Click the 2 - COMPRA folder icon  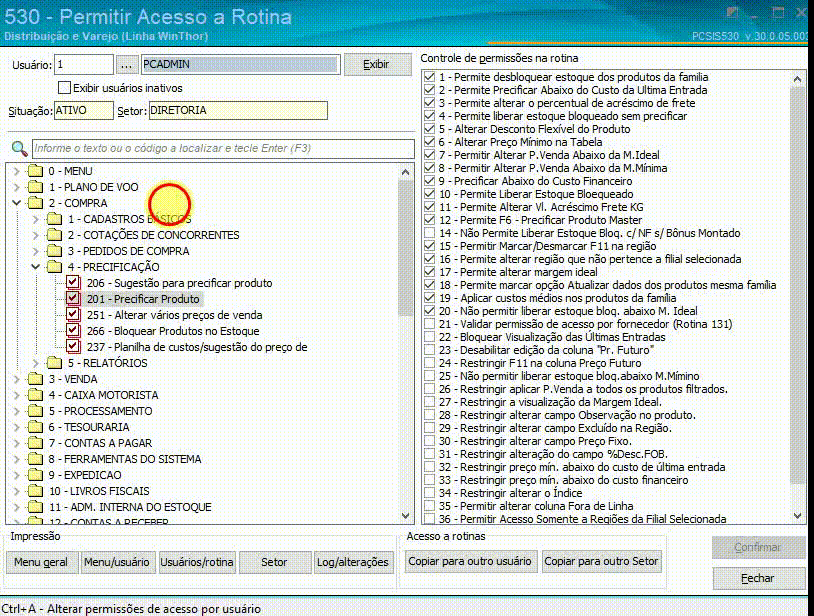[x=35, y=203]
